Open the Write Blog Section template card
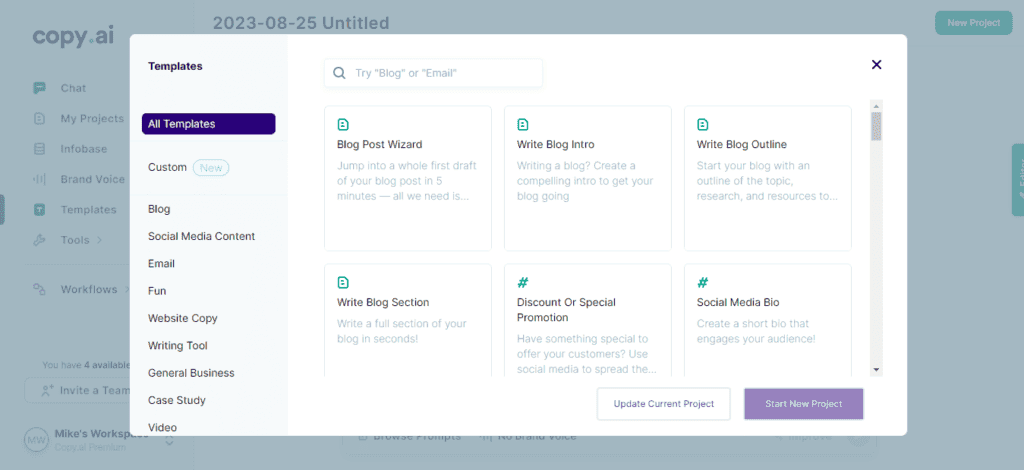This screenshot has height=470, width=1024. (408, 320)
